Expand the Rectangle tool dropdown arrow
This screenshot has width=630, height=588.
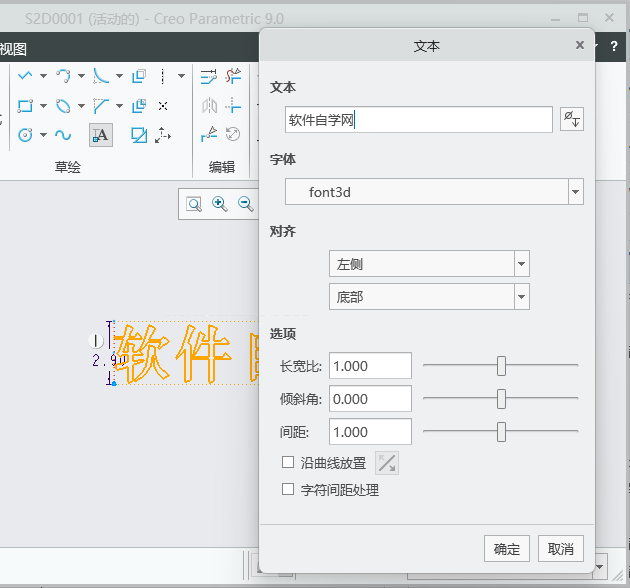(x=43, y=106)
